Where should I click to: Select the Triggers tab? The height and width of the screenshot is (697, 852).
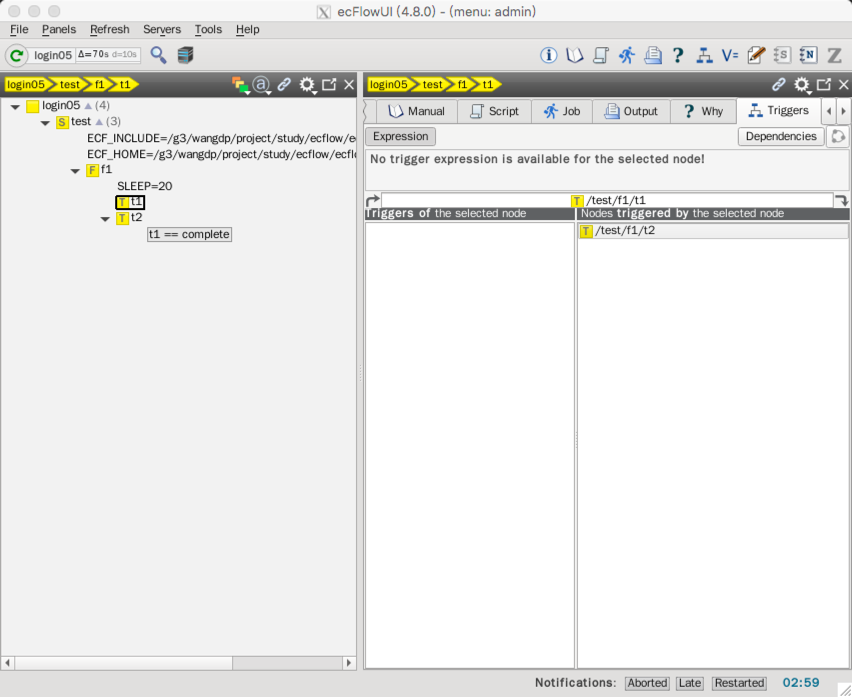click(779, 111)
